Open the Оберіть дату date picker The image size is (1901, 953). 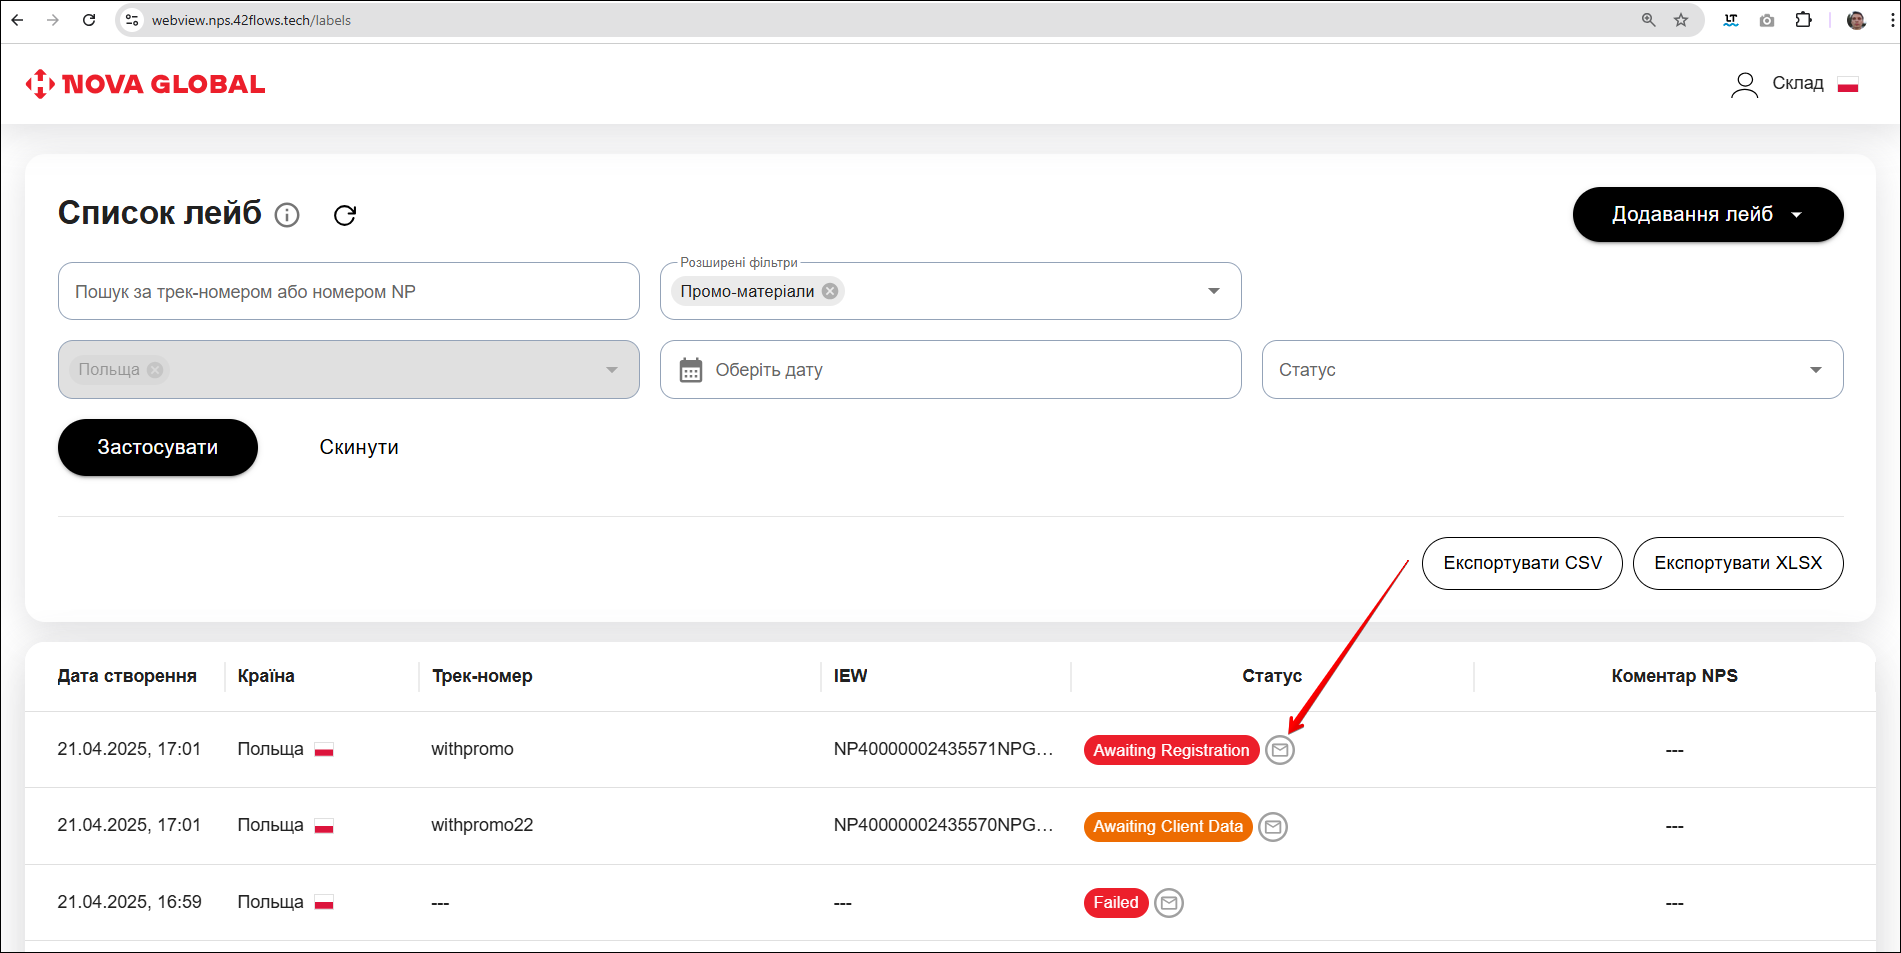click(950, 370)
